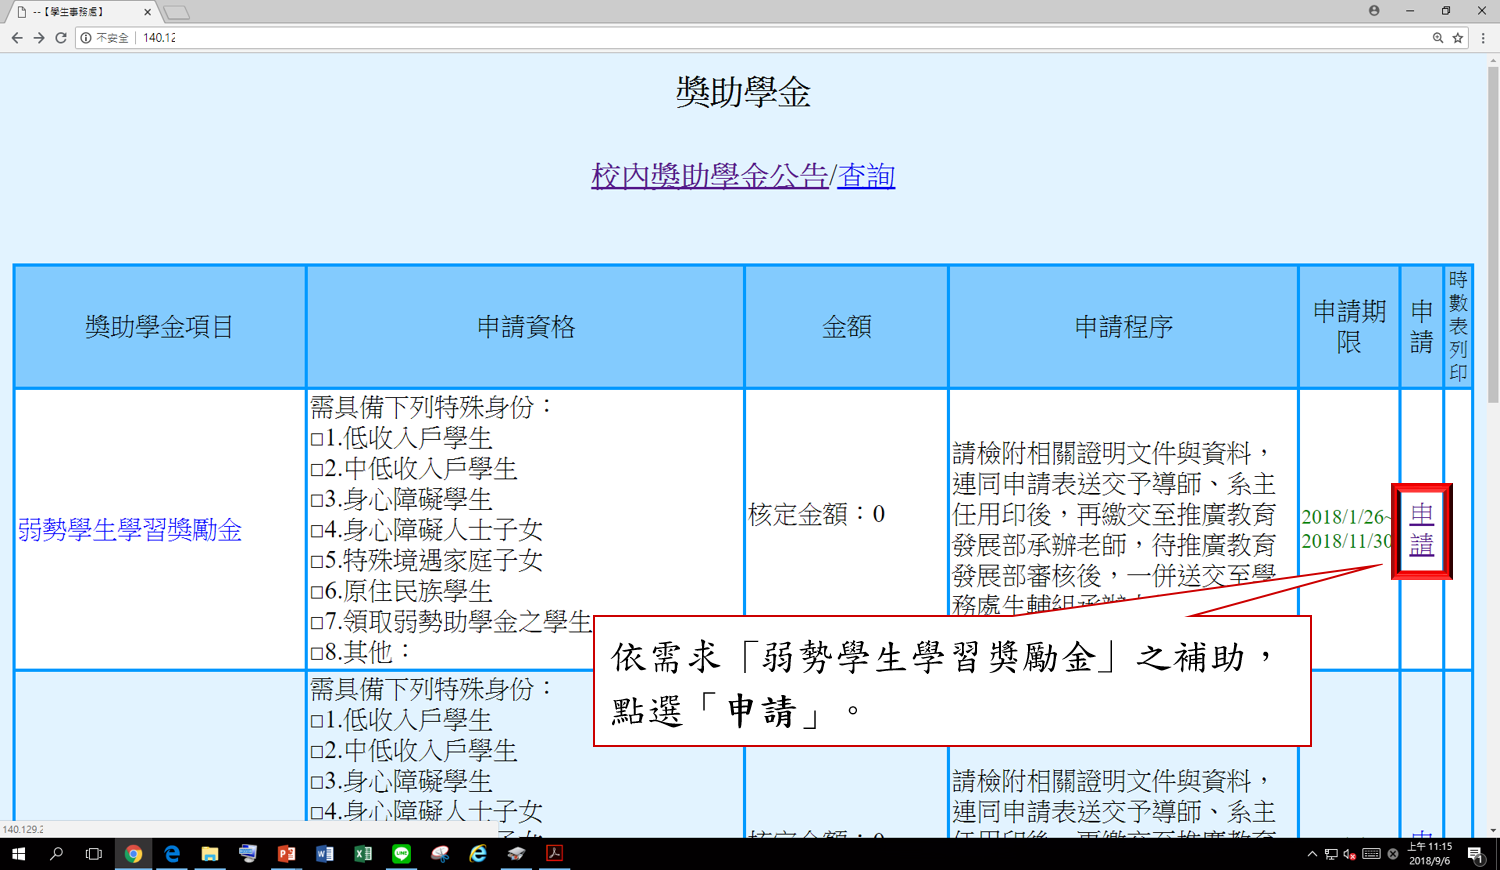Click the start date 2018/1/26~
This screenshot has width=1500, height=870.
[x=1346, y=517]
